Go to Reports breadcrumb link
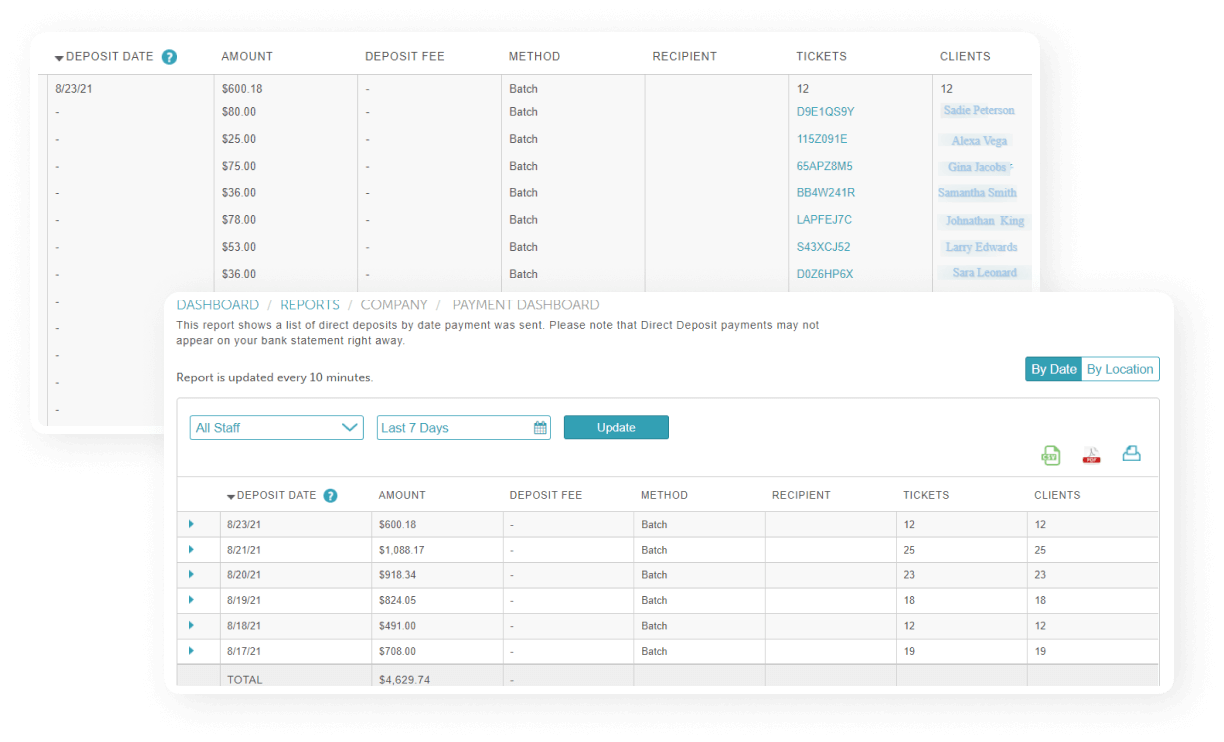1224x742 pixels. click(310, 305)
